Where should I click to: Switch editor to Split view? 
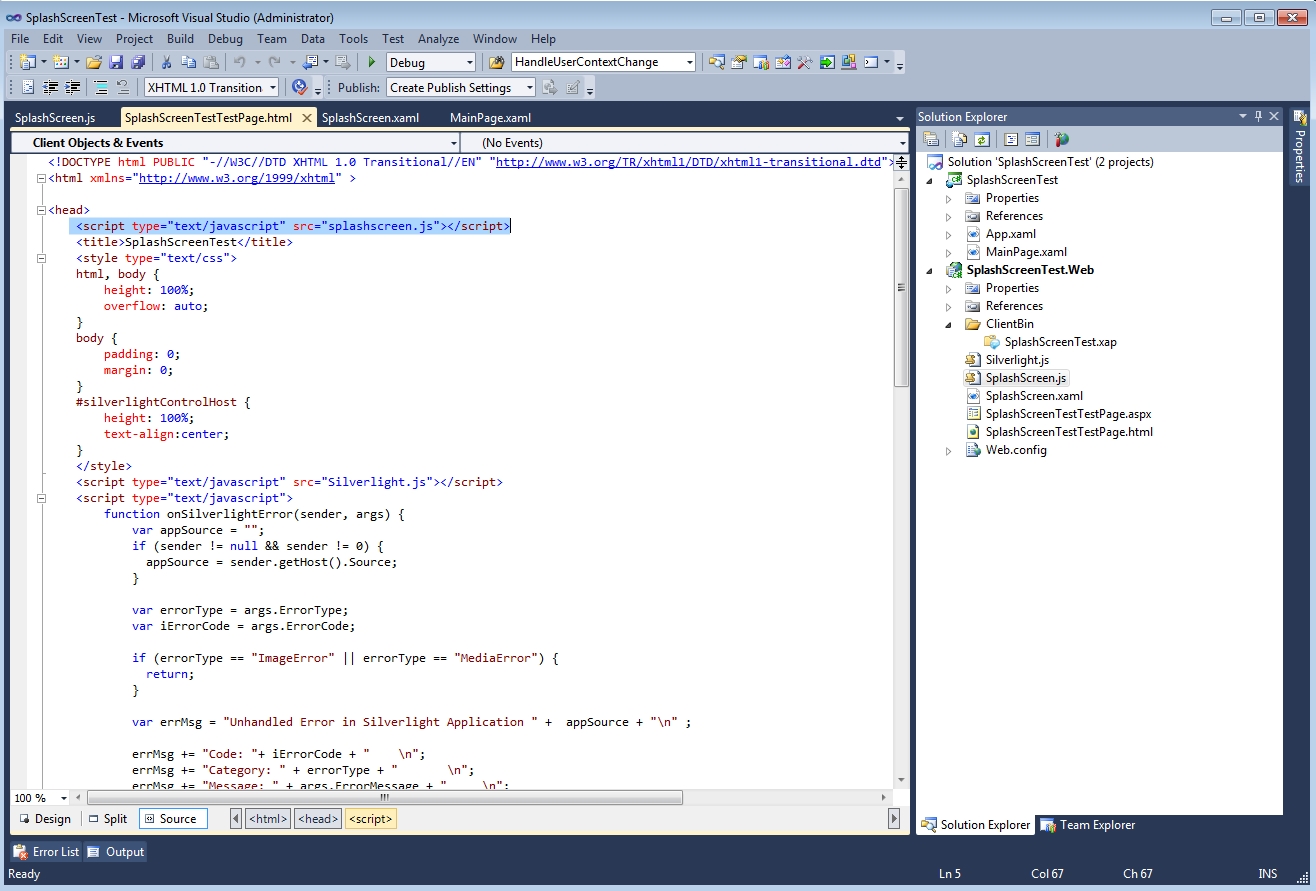[x=107, y=819]
